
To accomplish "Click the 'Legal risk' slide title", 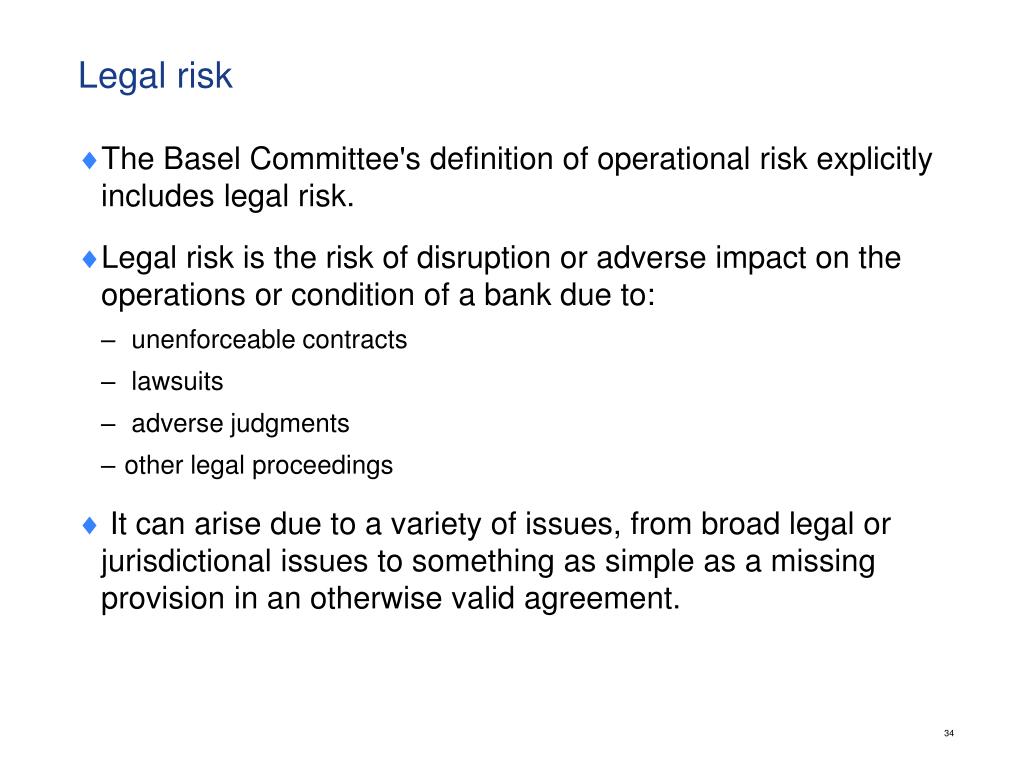I will [155, 77].
